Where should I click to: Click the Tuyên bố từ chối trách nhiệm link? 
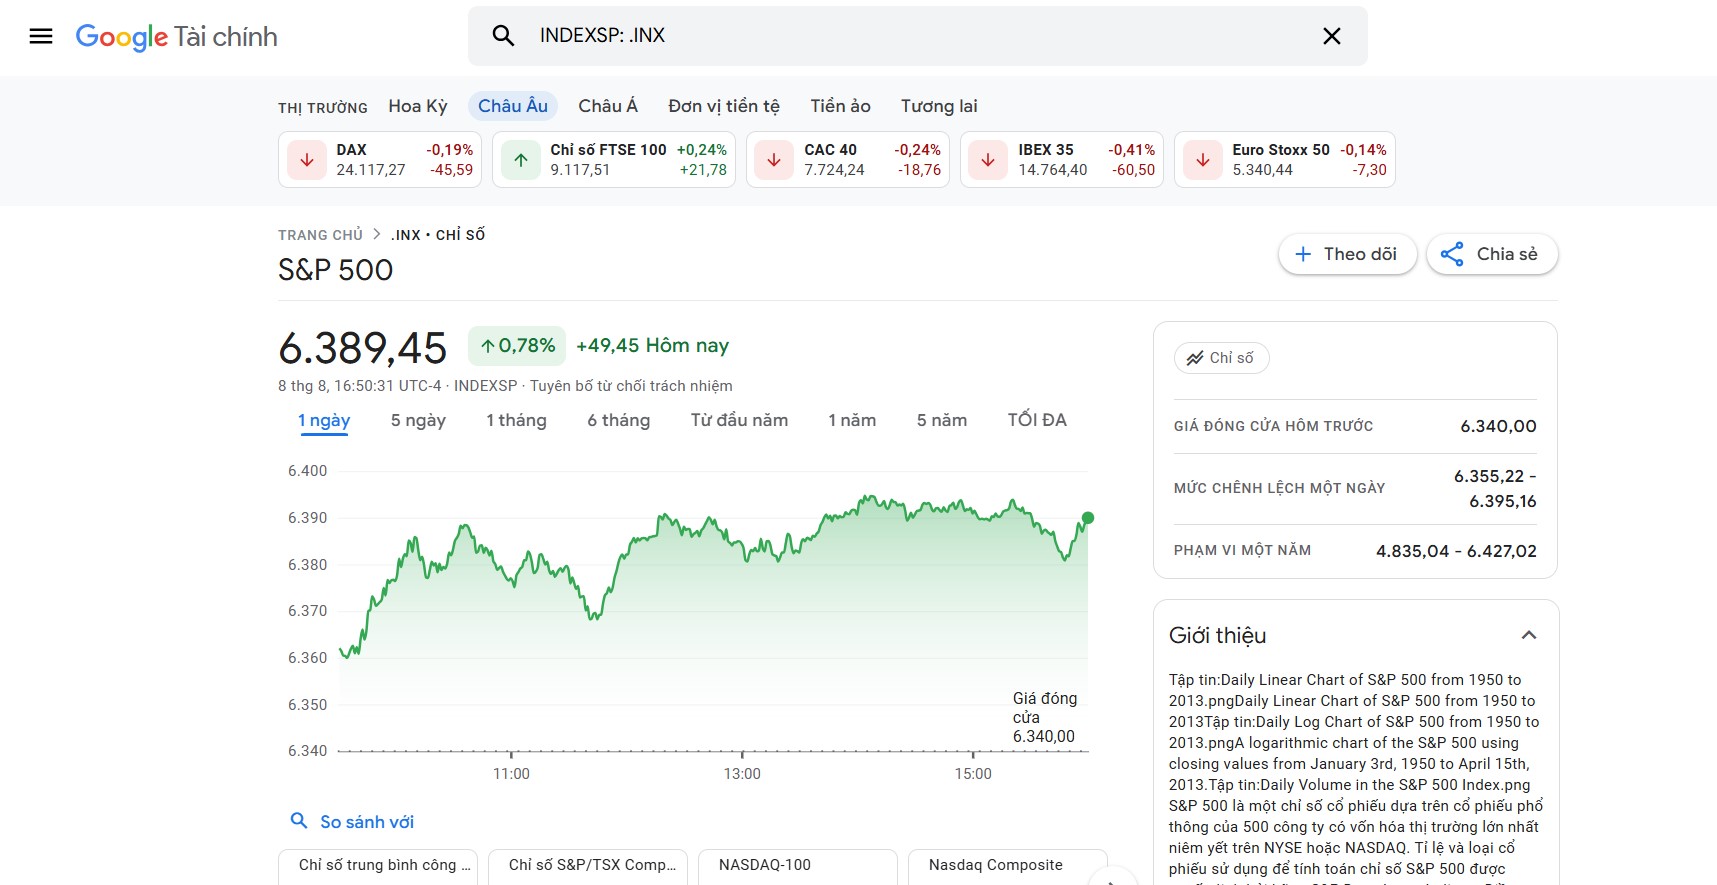tap(631, 386)
